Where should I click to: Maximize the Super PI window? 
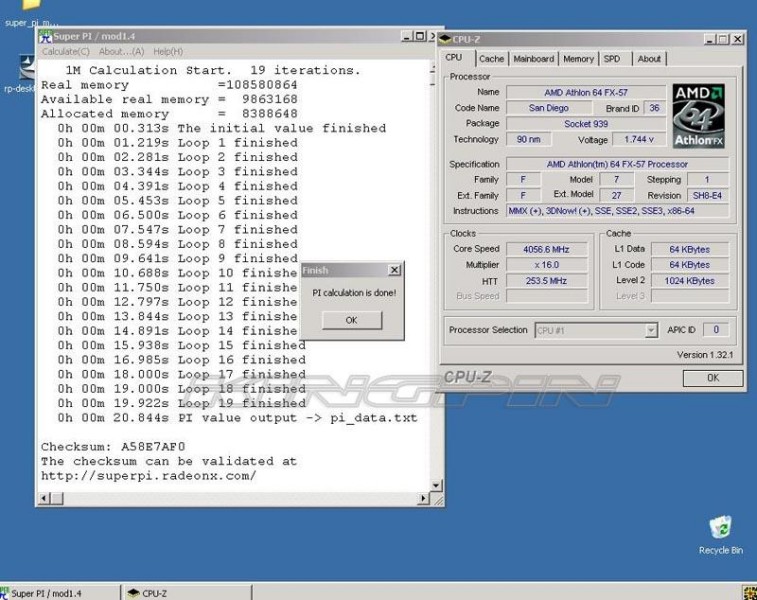(x=420, y=36)
